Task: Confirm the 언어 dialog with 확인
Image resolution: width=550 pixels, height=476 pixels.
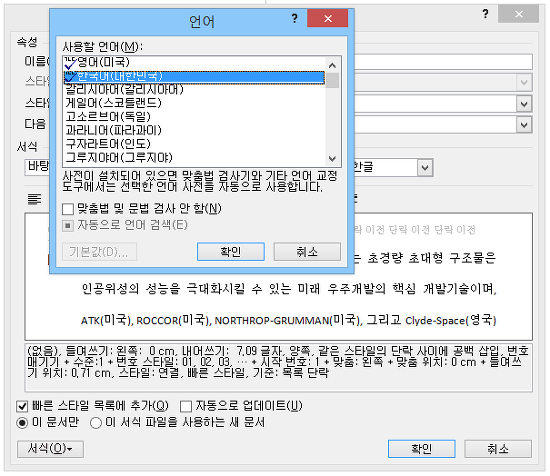Action: click(x=231, y=252)
